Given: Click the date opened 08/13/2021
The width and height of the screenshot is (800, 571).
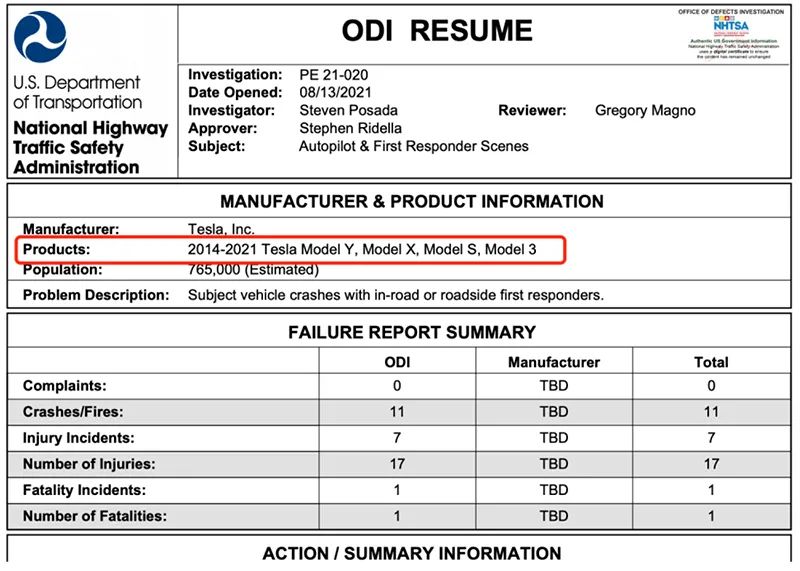Looking at the screenshot, I should [335, 92].
